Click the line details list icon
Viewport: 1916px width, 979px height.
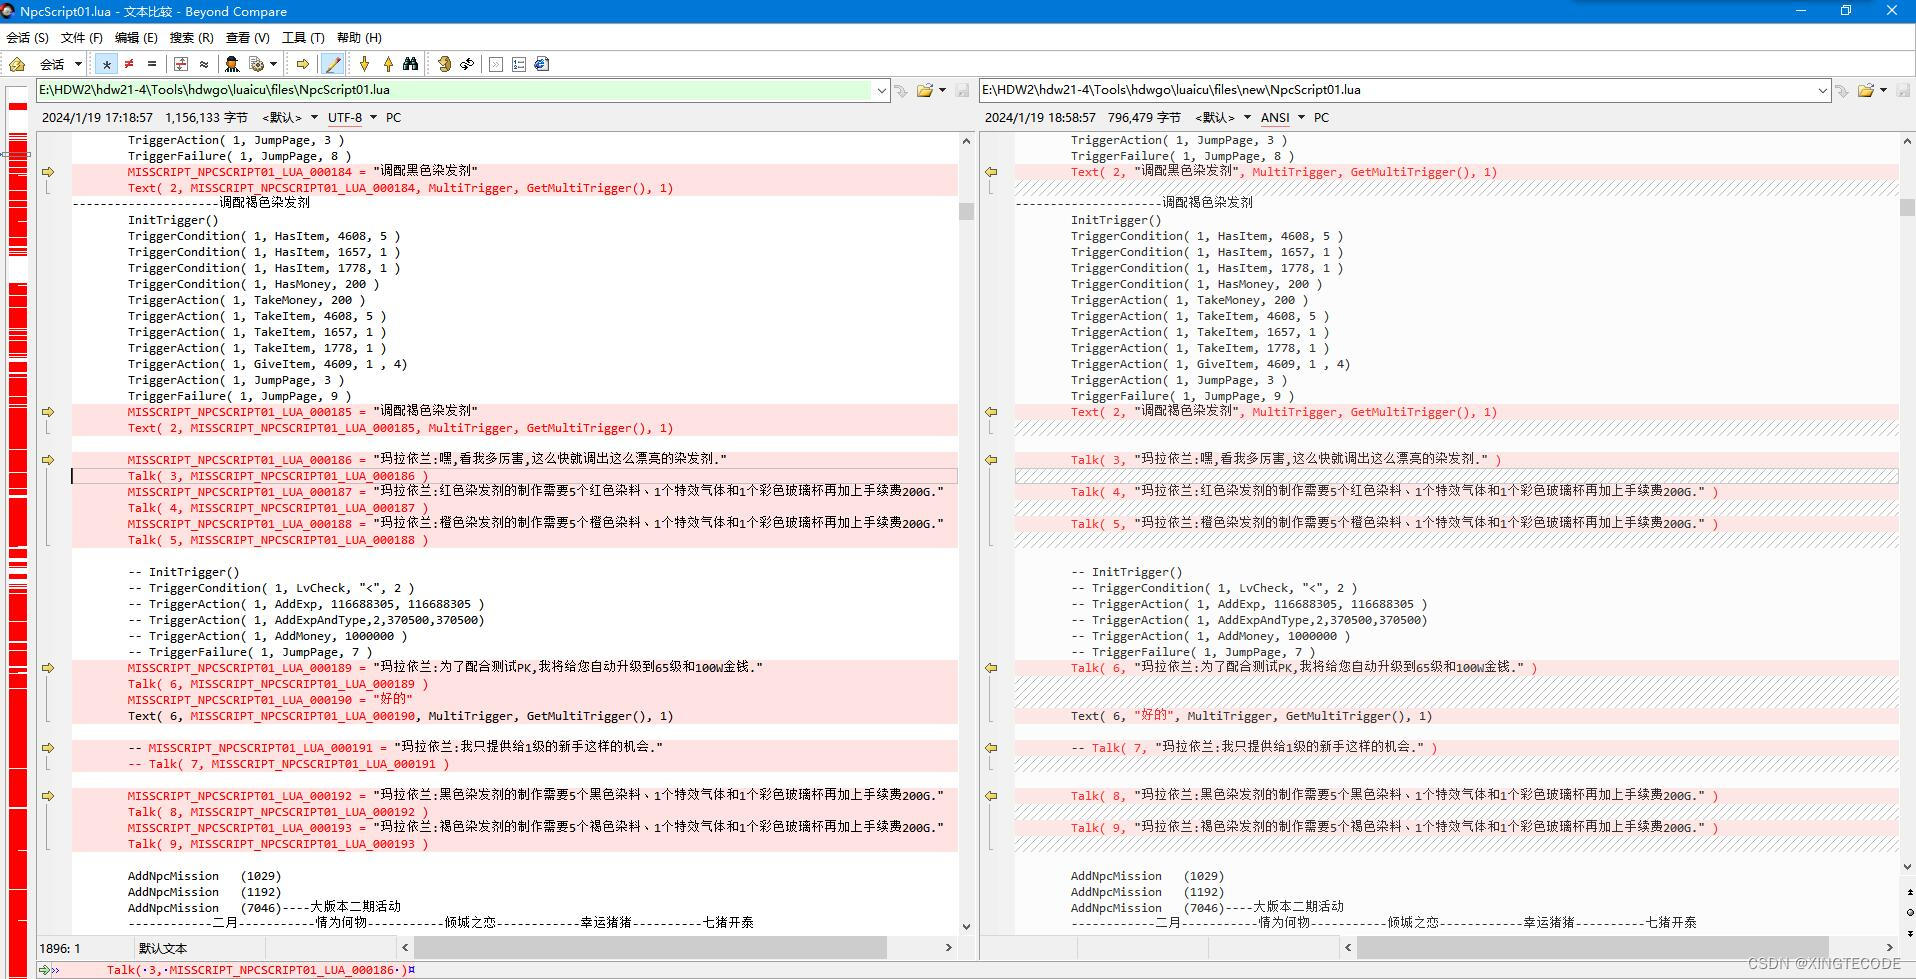[519, 64]
